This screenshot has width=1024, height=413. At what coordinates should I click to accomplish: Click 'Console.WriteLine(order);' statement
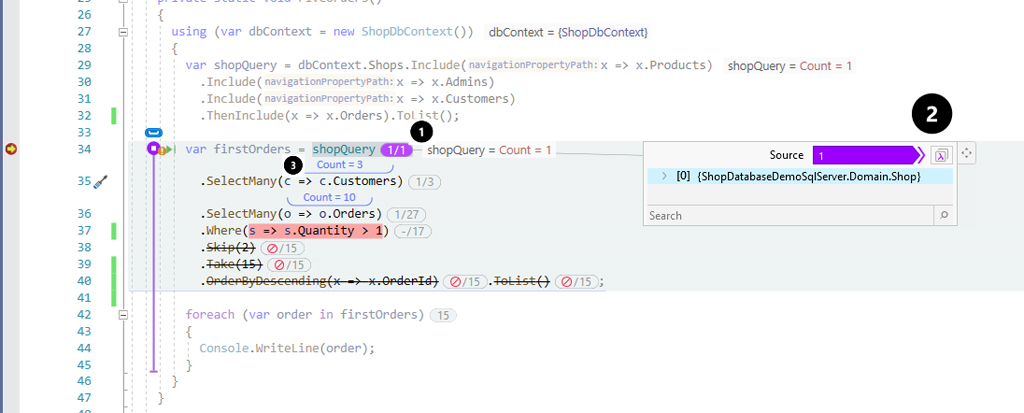coord(287,348)
